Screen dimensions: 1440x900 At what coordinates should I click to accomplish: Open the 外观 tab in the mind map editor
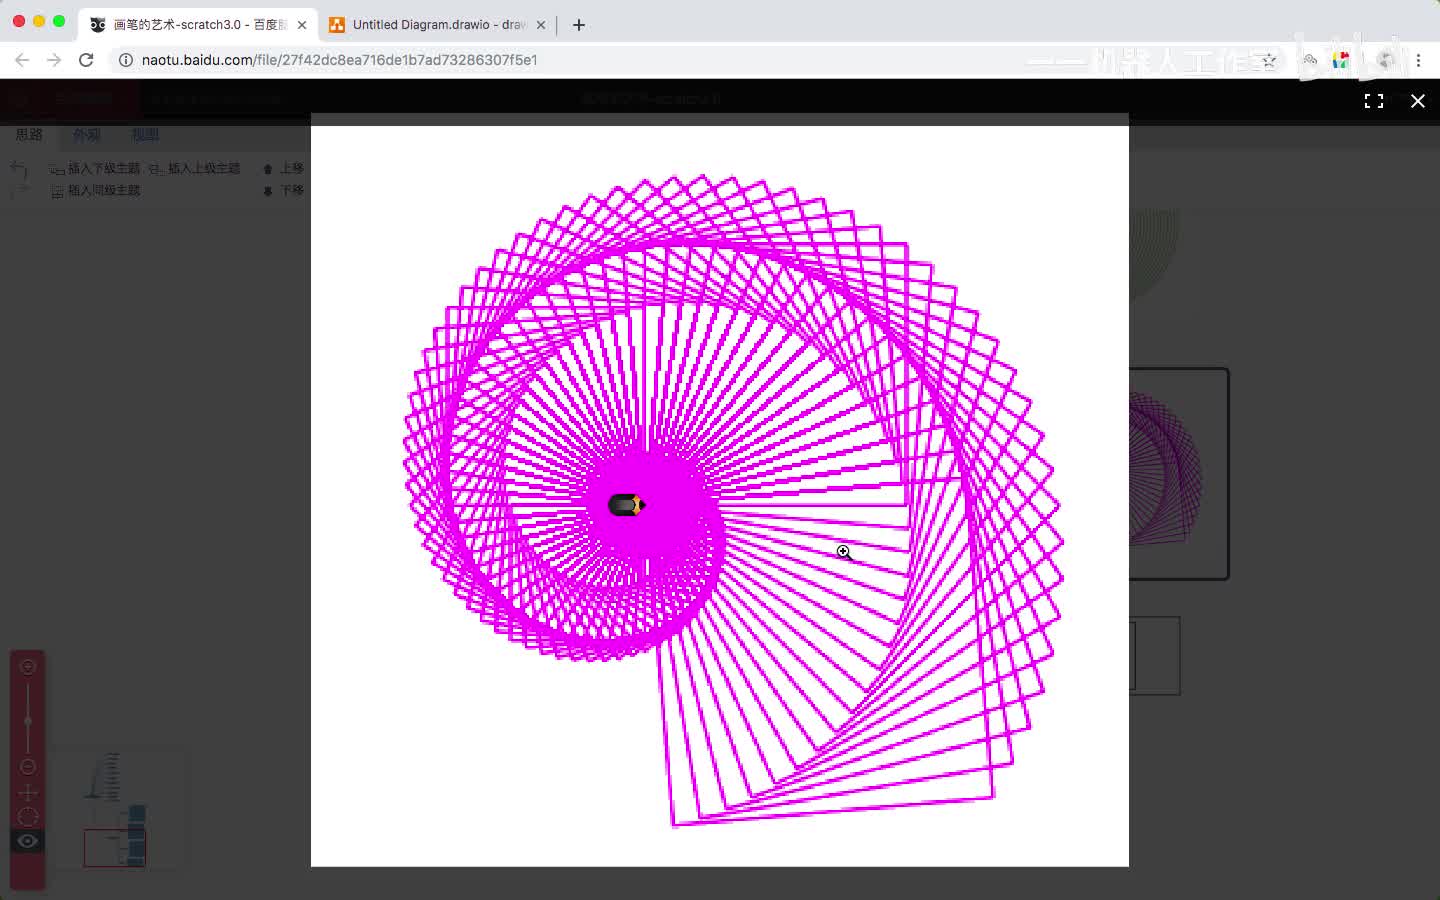click(87, 134)
